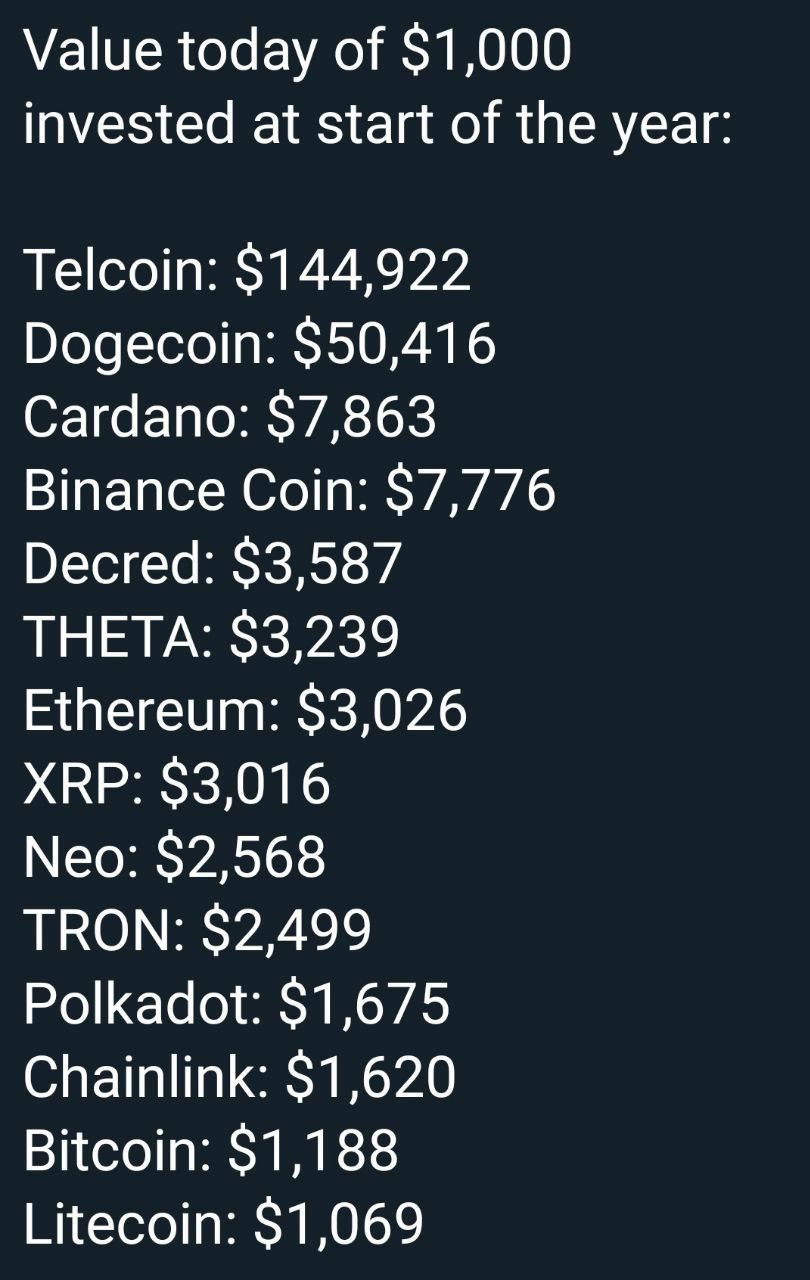
Task: Click the THETA $3,239 entry
Action: coord(211,637)
